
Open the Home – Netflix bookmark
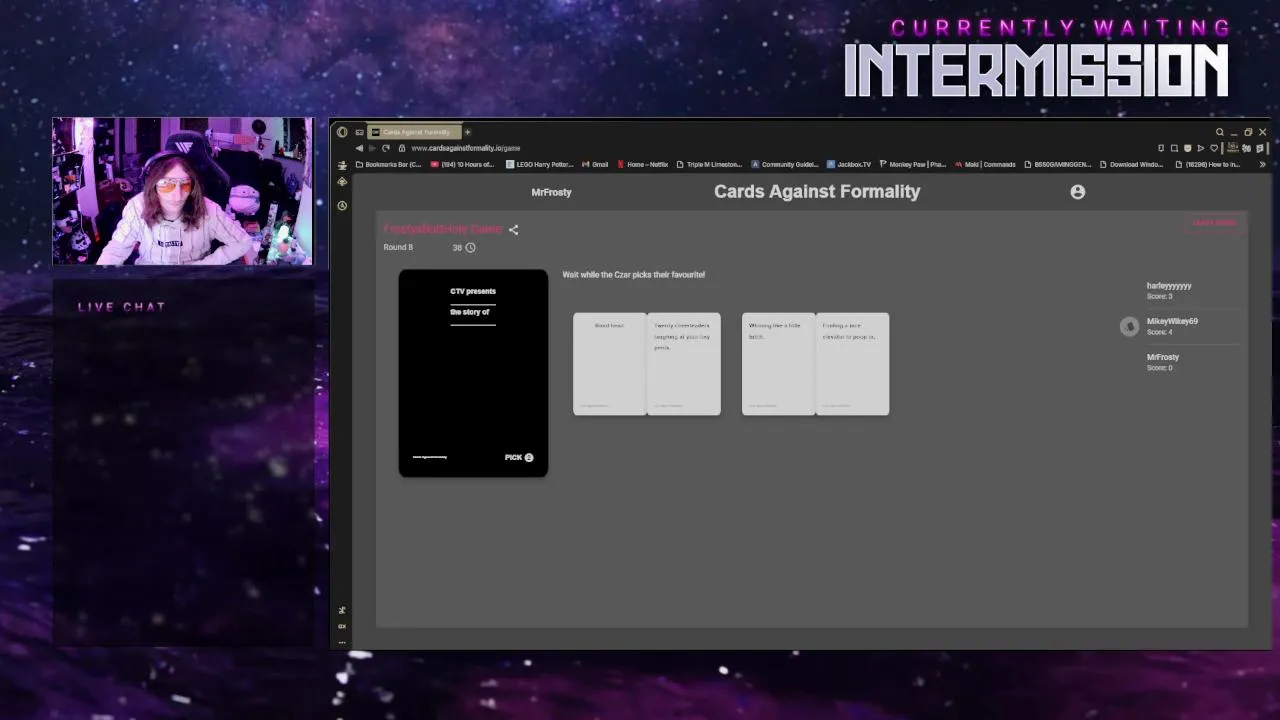pos(643,164)
